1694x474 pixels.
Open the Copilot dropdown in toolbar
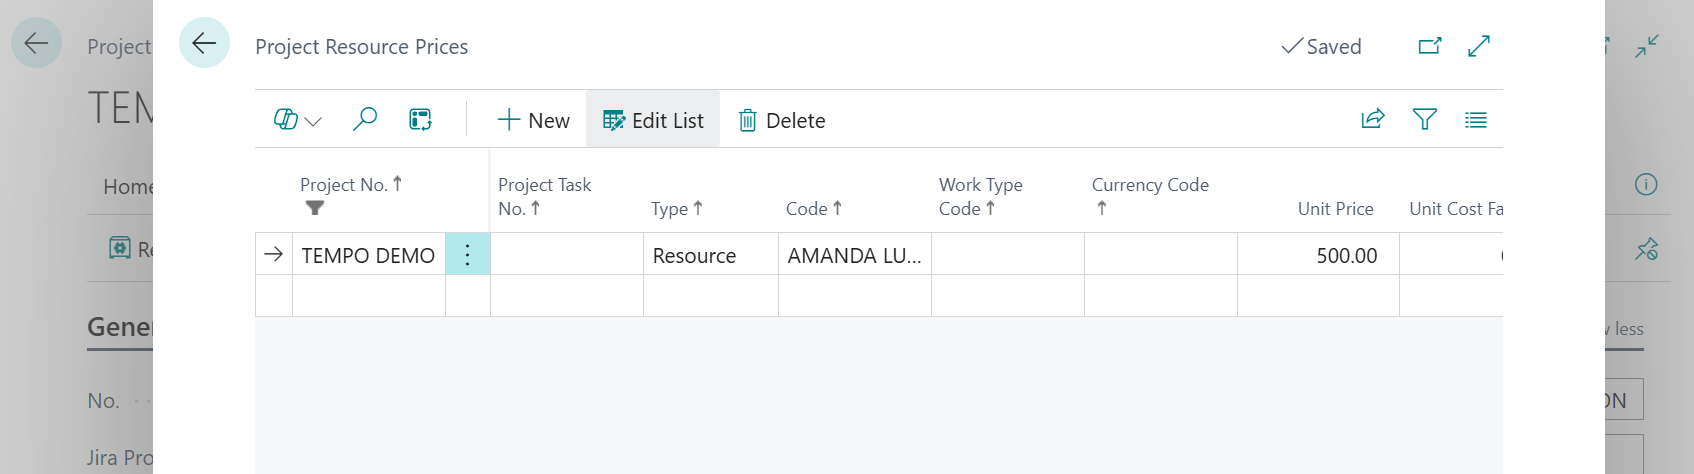tap(297, 120)
